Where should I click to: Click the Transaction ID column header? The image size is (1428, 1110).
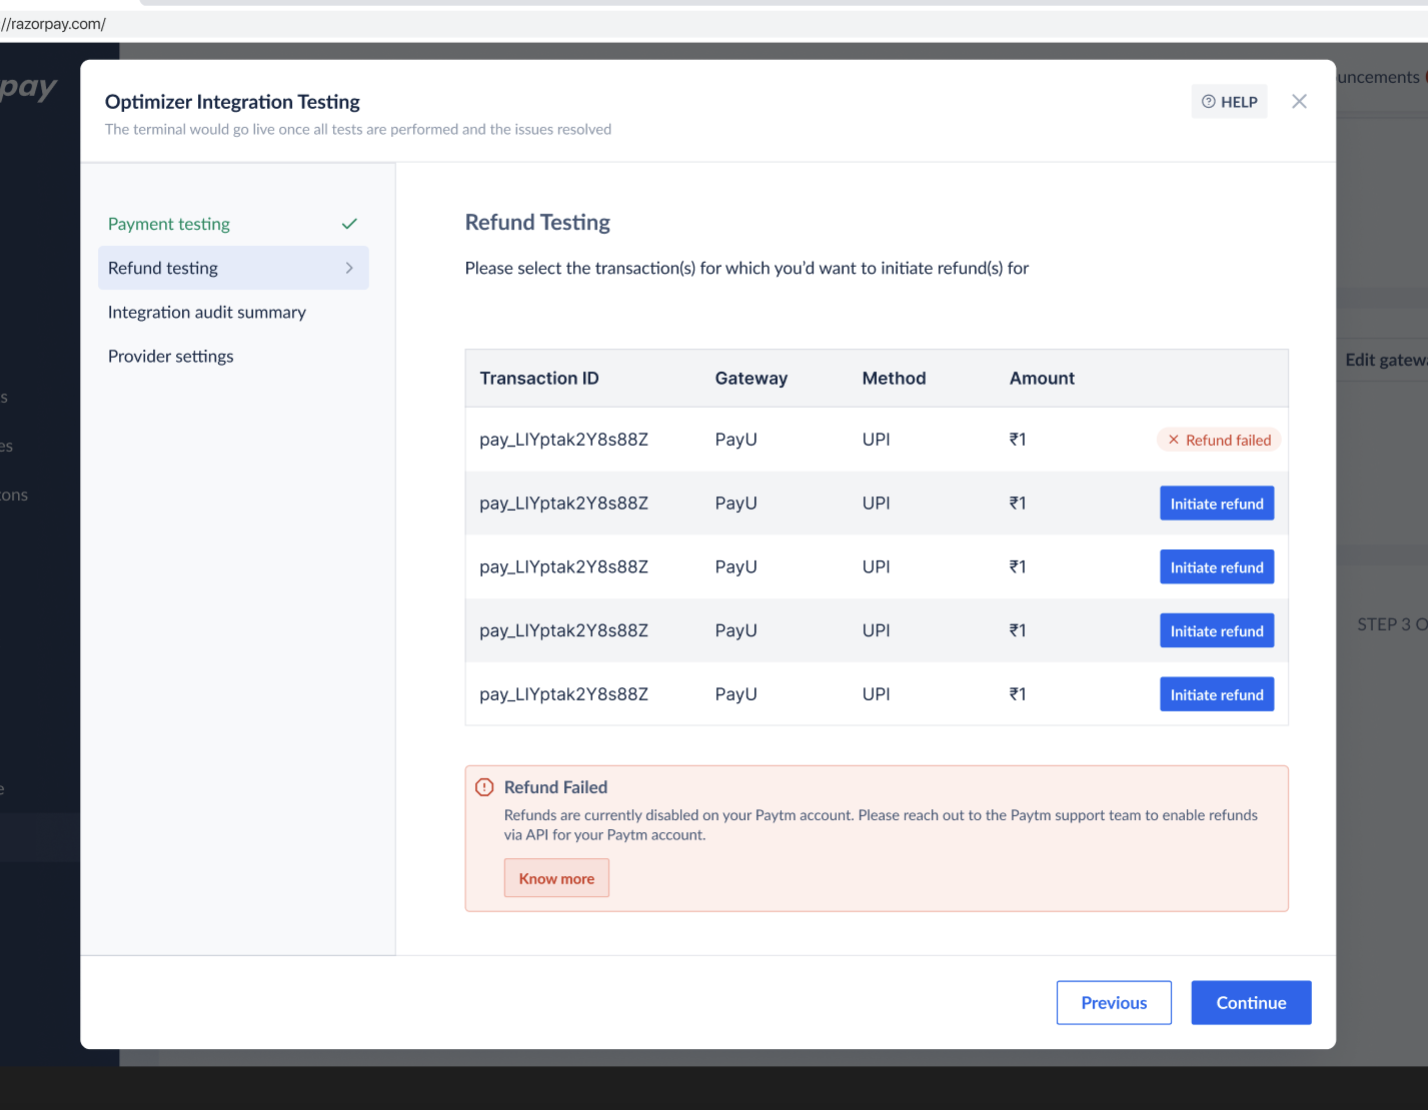tap(539, 378)
